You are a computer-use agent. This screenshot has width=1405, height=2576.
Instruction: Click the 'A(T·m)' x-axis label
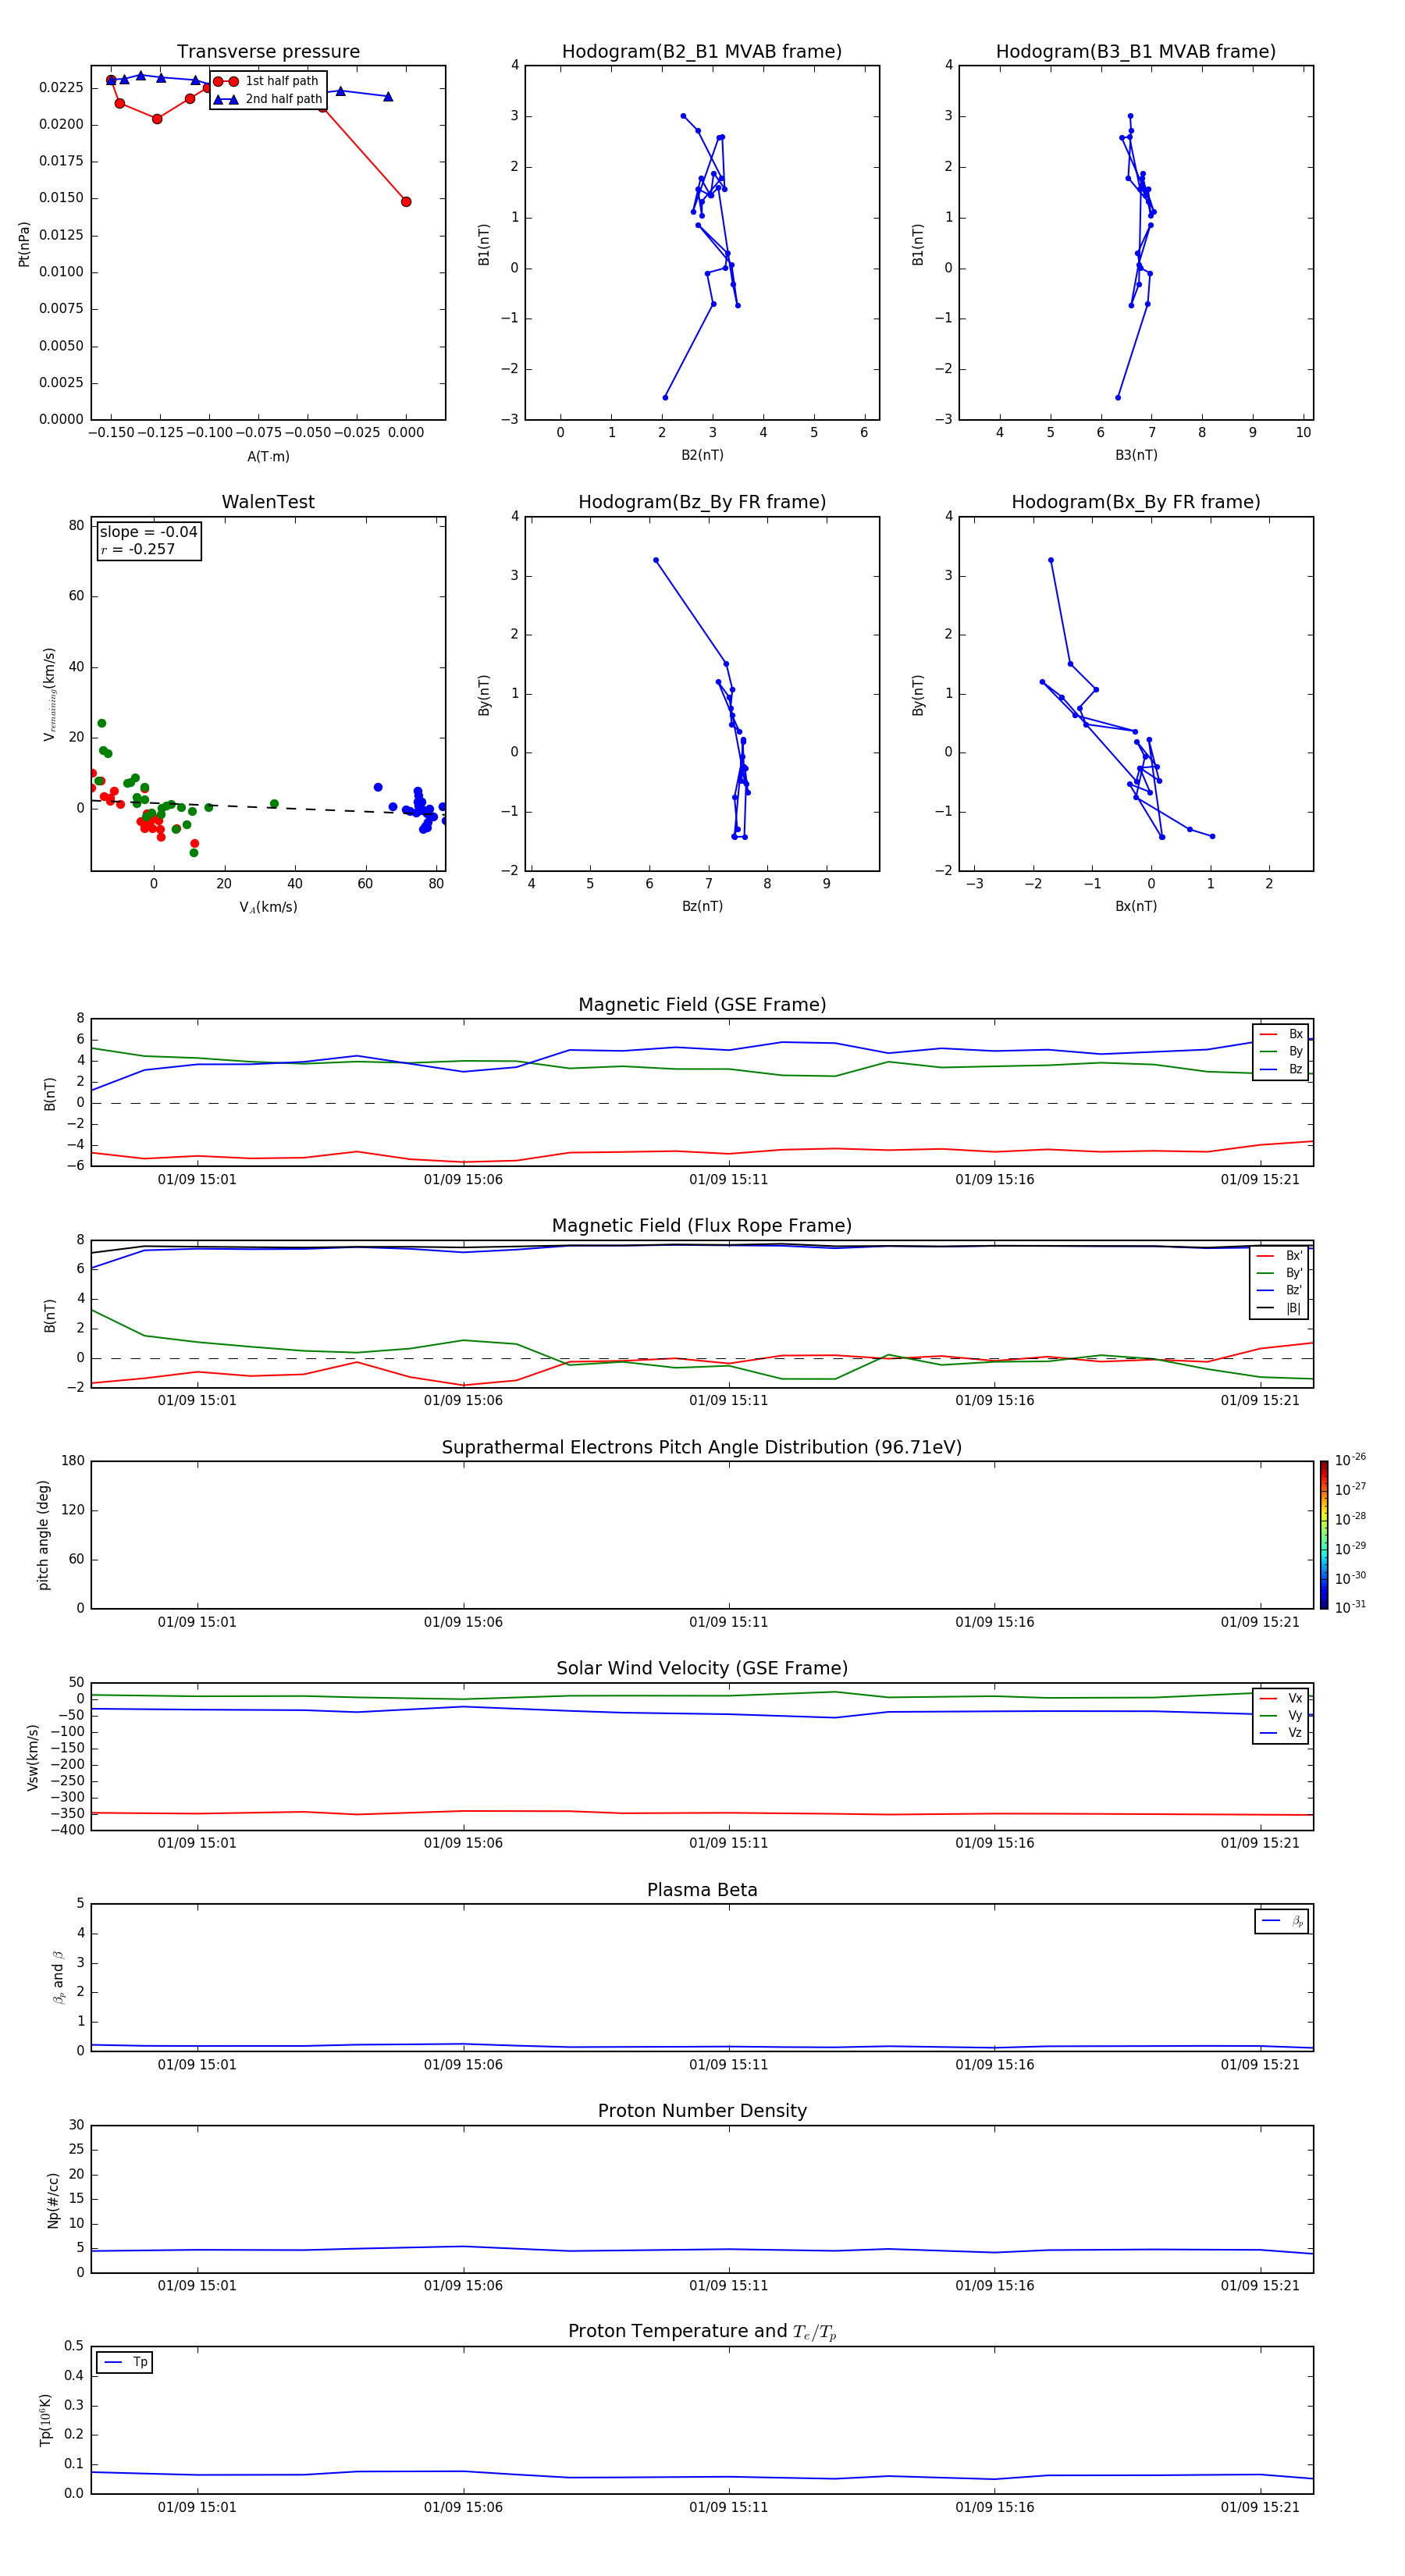click(x=268, y=457)
